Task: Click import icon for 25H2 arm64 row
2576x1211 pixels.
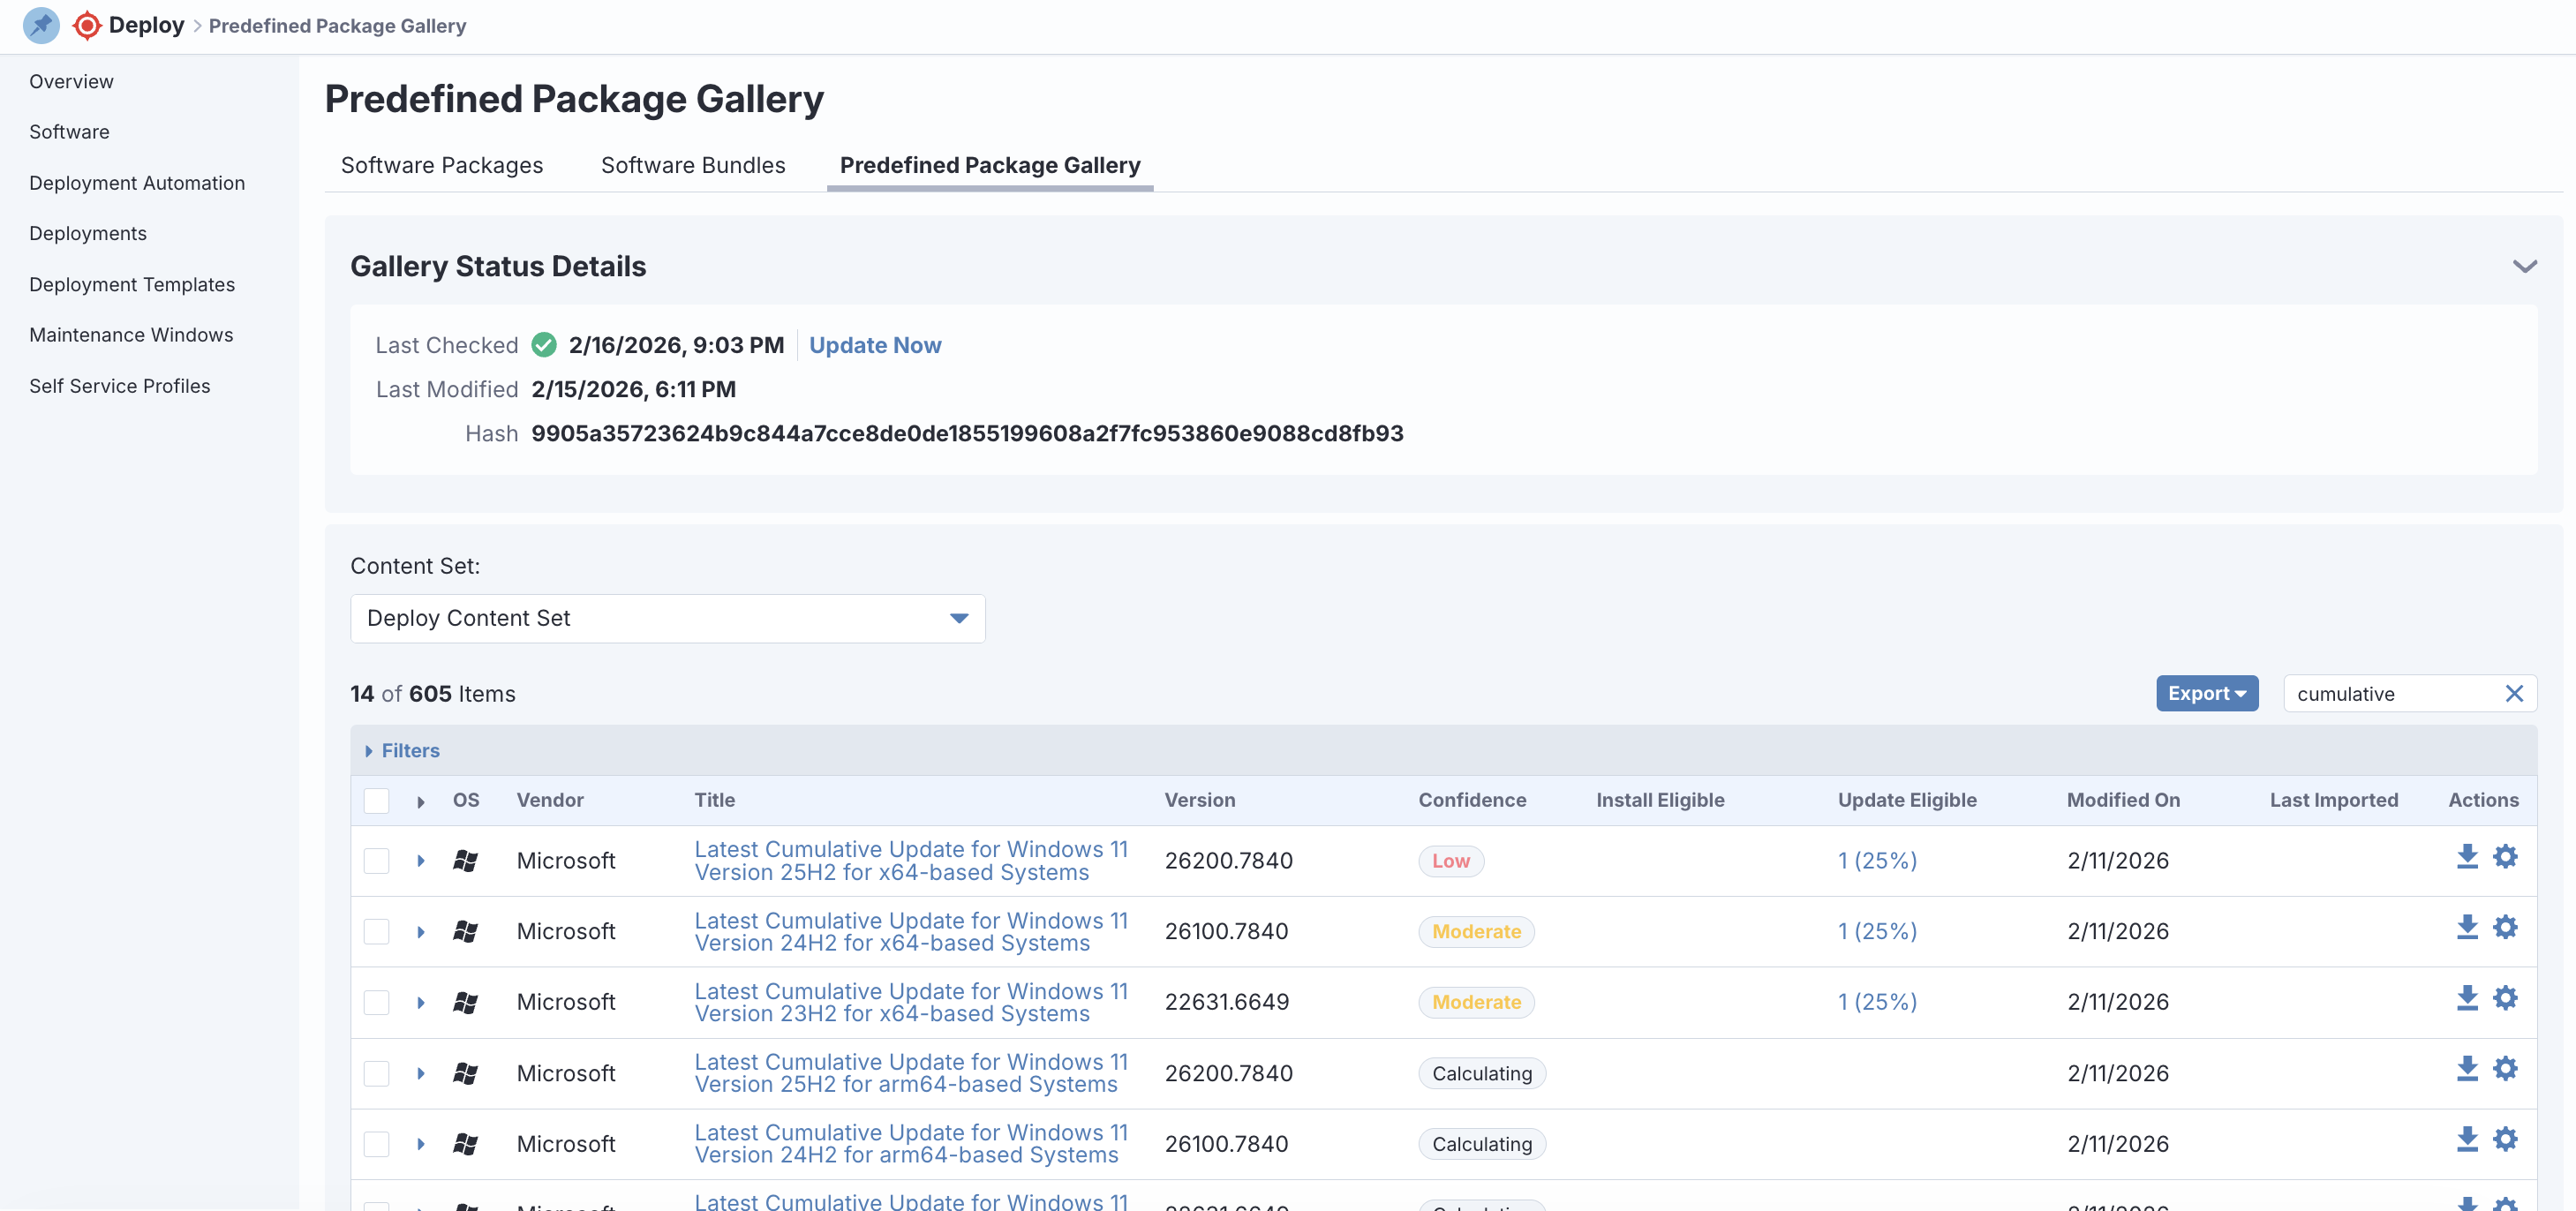Action: [2467, 1069]
